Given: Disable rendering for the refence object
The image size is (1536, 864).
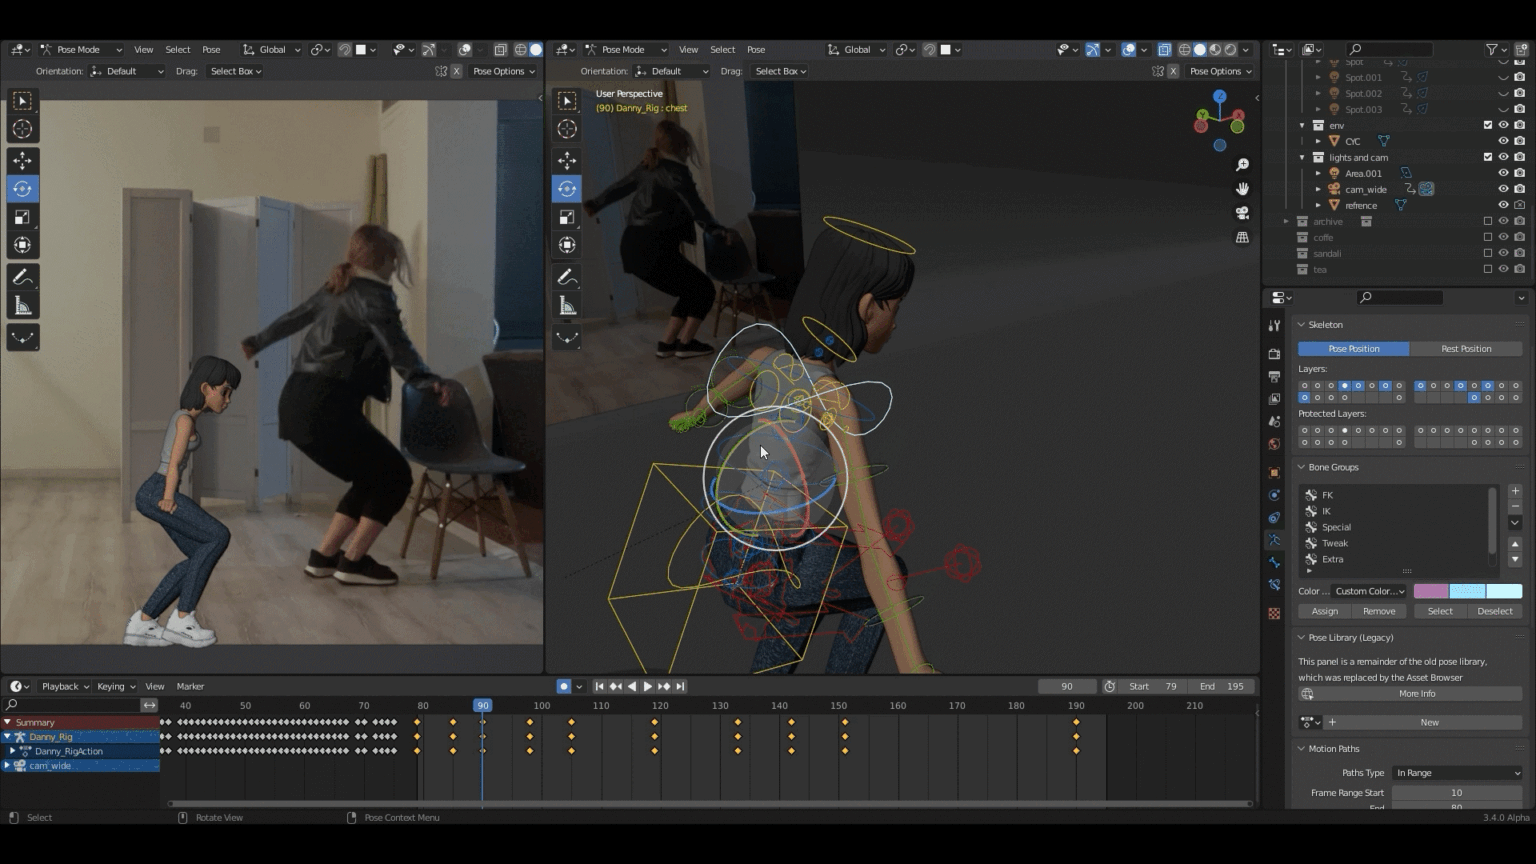Looking at the screenshot, I should (1519, 205).
